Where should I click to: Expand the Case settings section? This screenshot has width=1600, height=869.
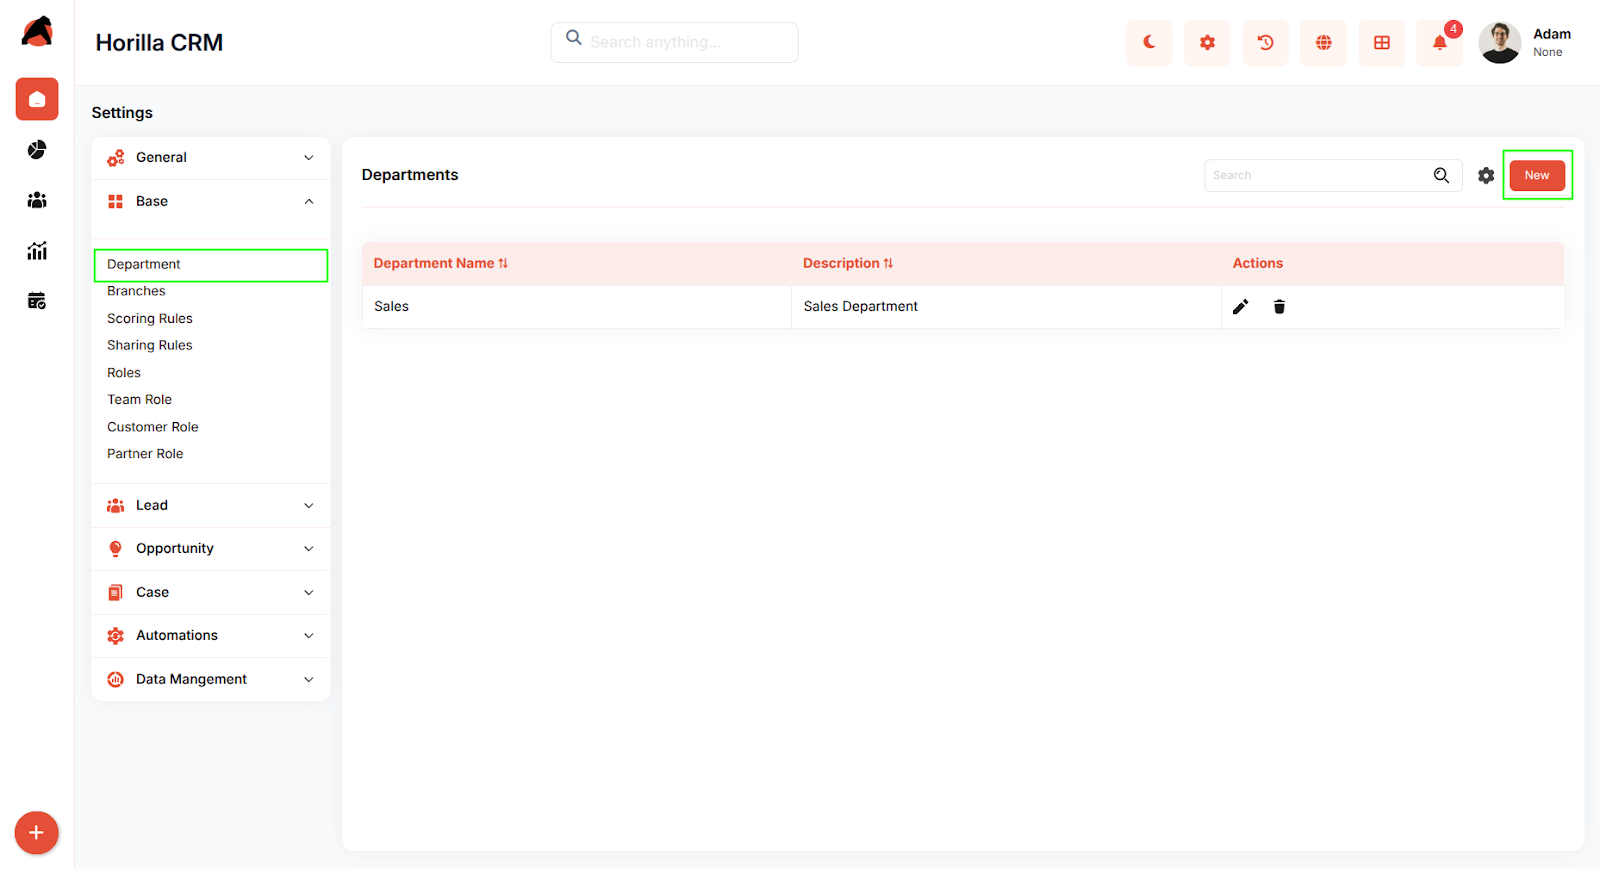[211, 593]
